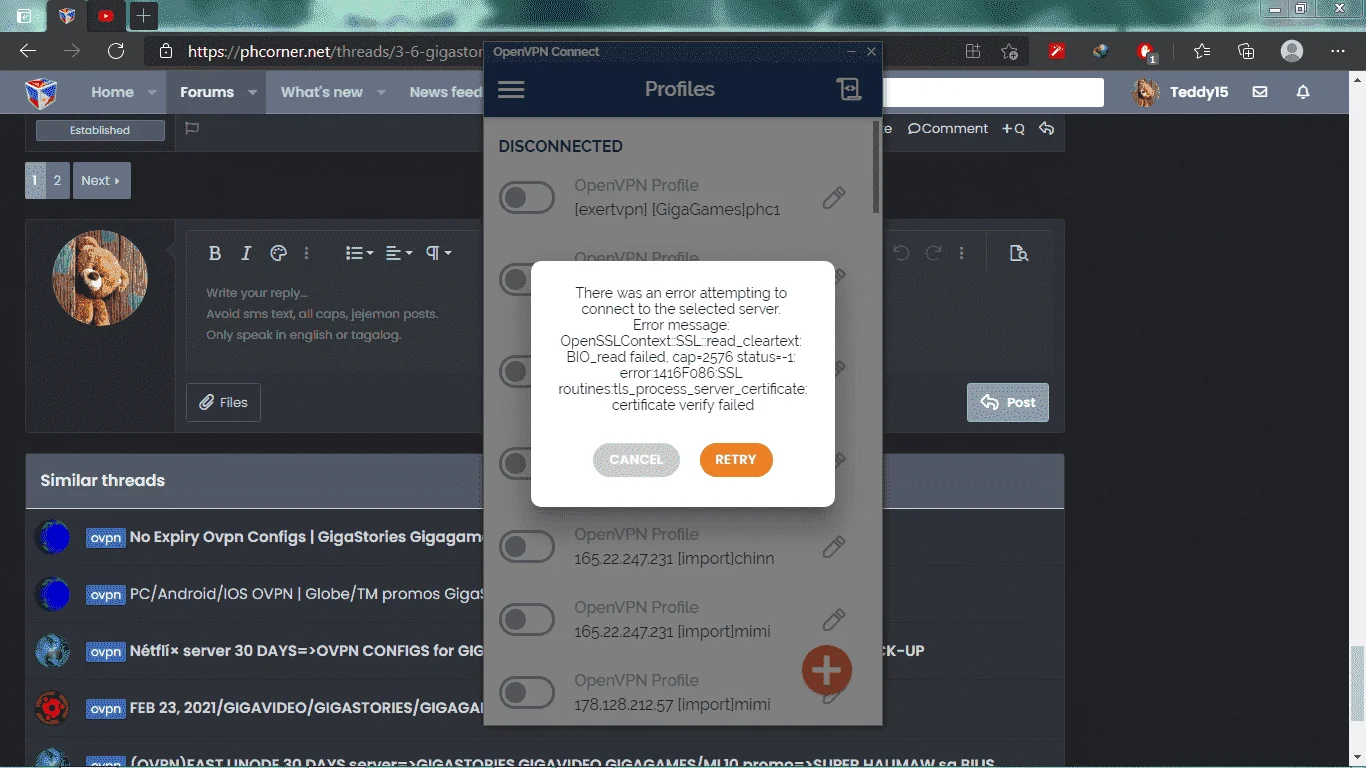Switch to the YouTube browser tab
Screen dimensions: 1366x768
point(106,16)
